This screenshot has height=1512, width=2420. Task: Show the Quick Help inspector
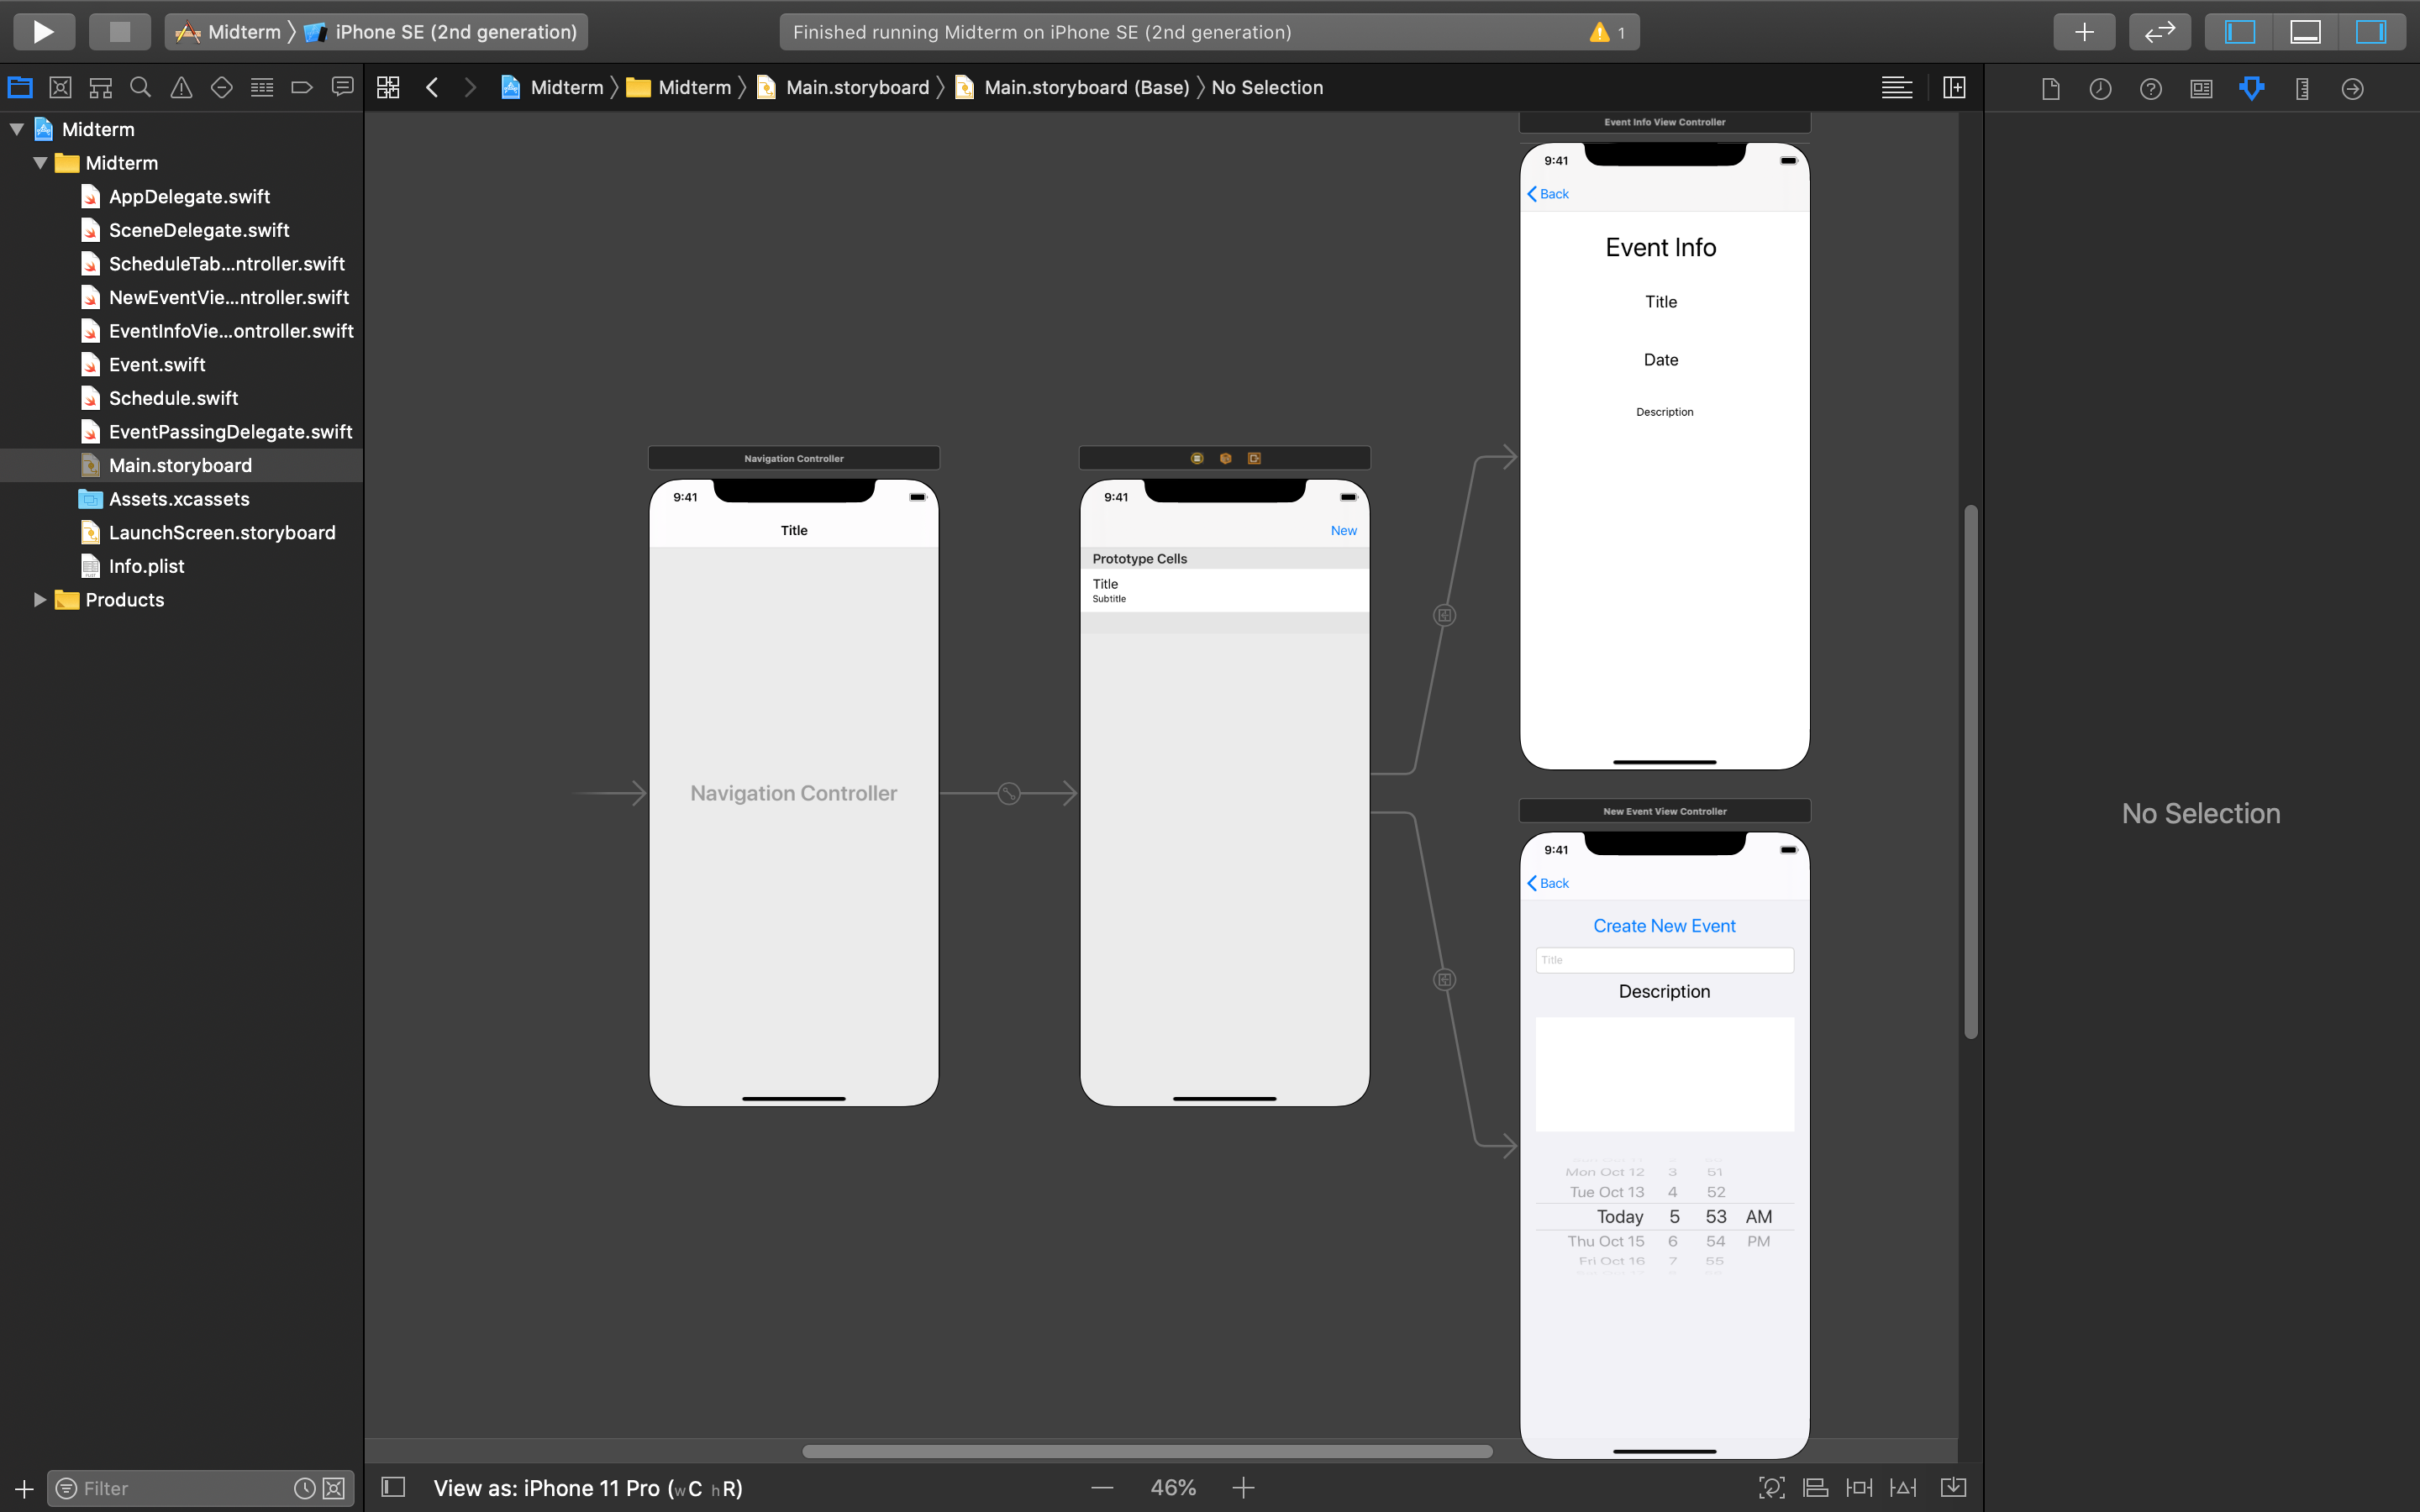pos(2150,89)
